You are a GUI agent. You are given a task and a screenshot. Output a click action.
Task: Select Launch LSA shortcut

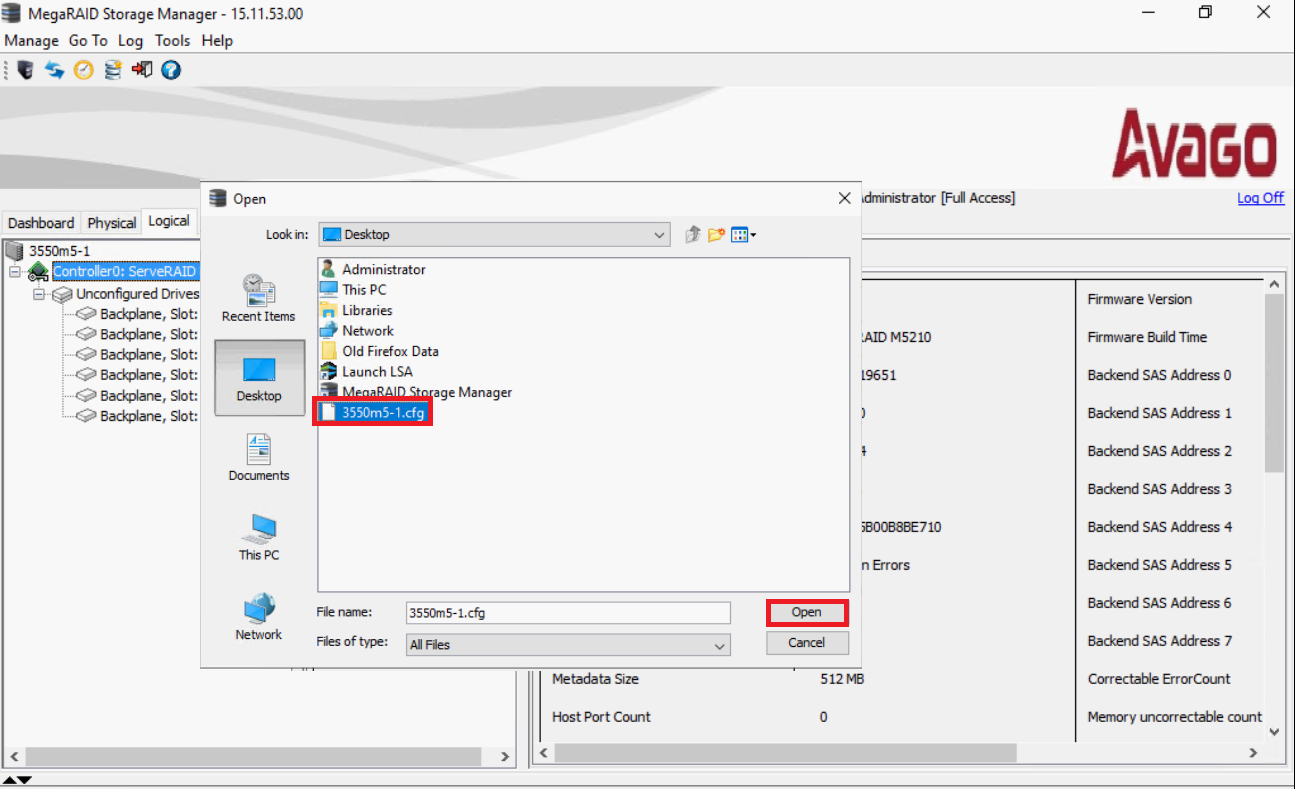coord(367,371)
